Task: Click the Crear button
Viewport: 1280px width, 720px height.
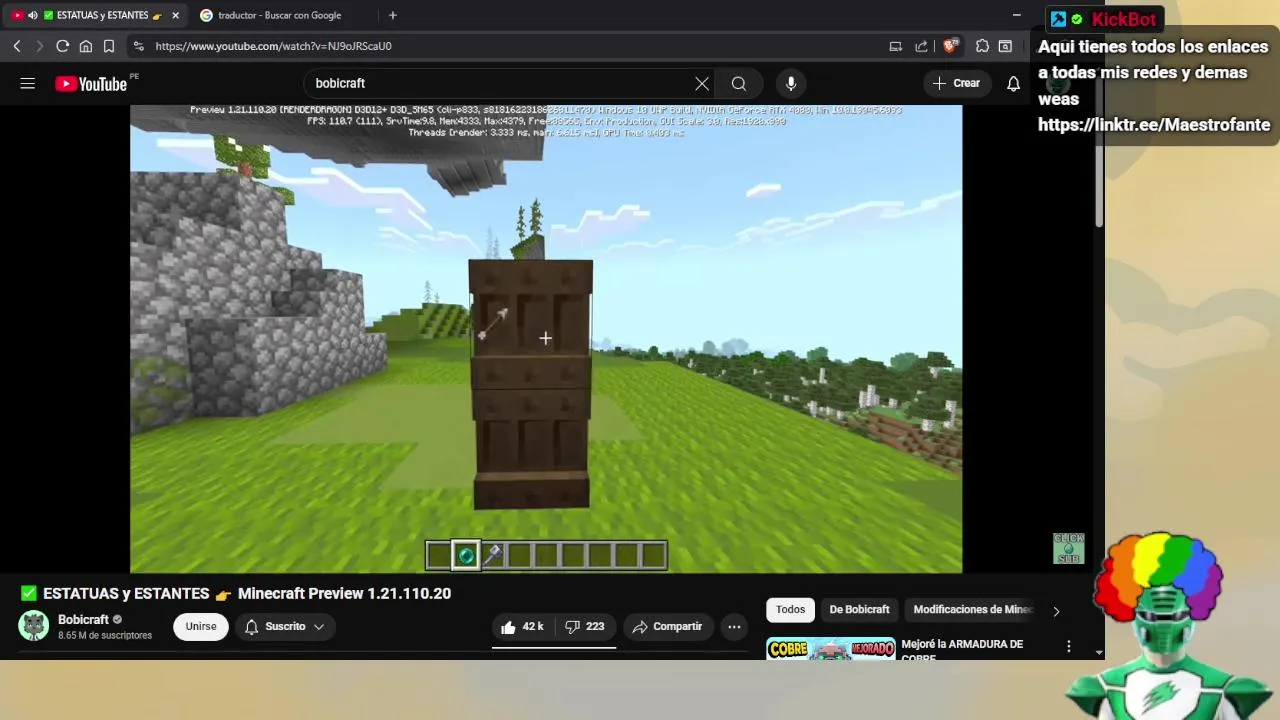Action: pos(957,84)
